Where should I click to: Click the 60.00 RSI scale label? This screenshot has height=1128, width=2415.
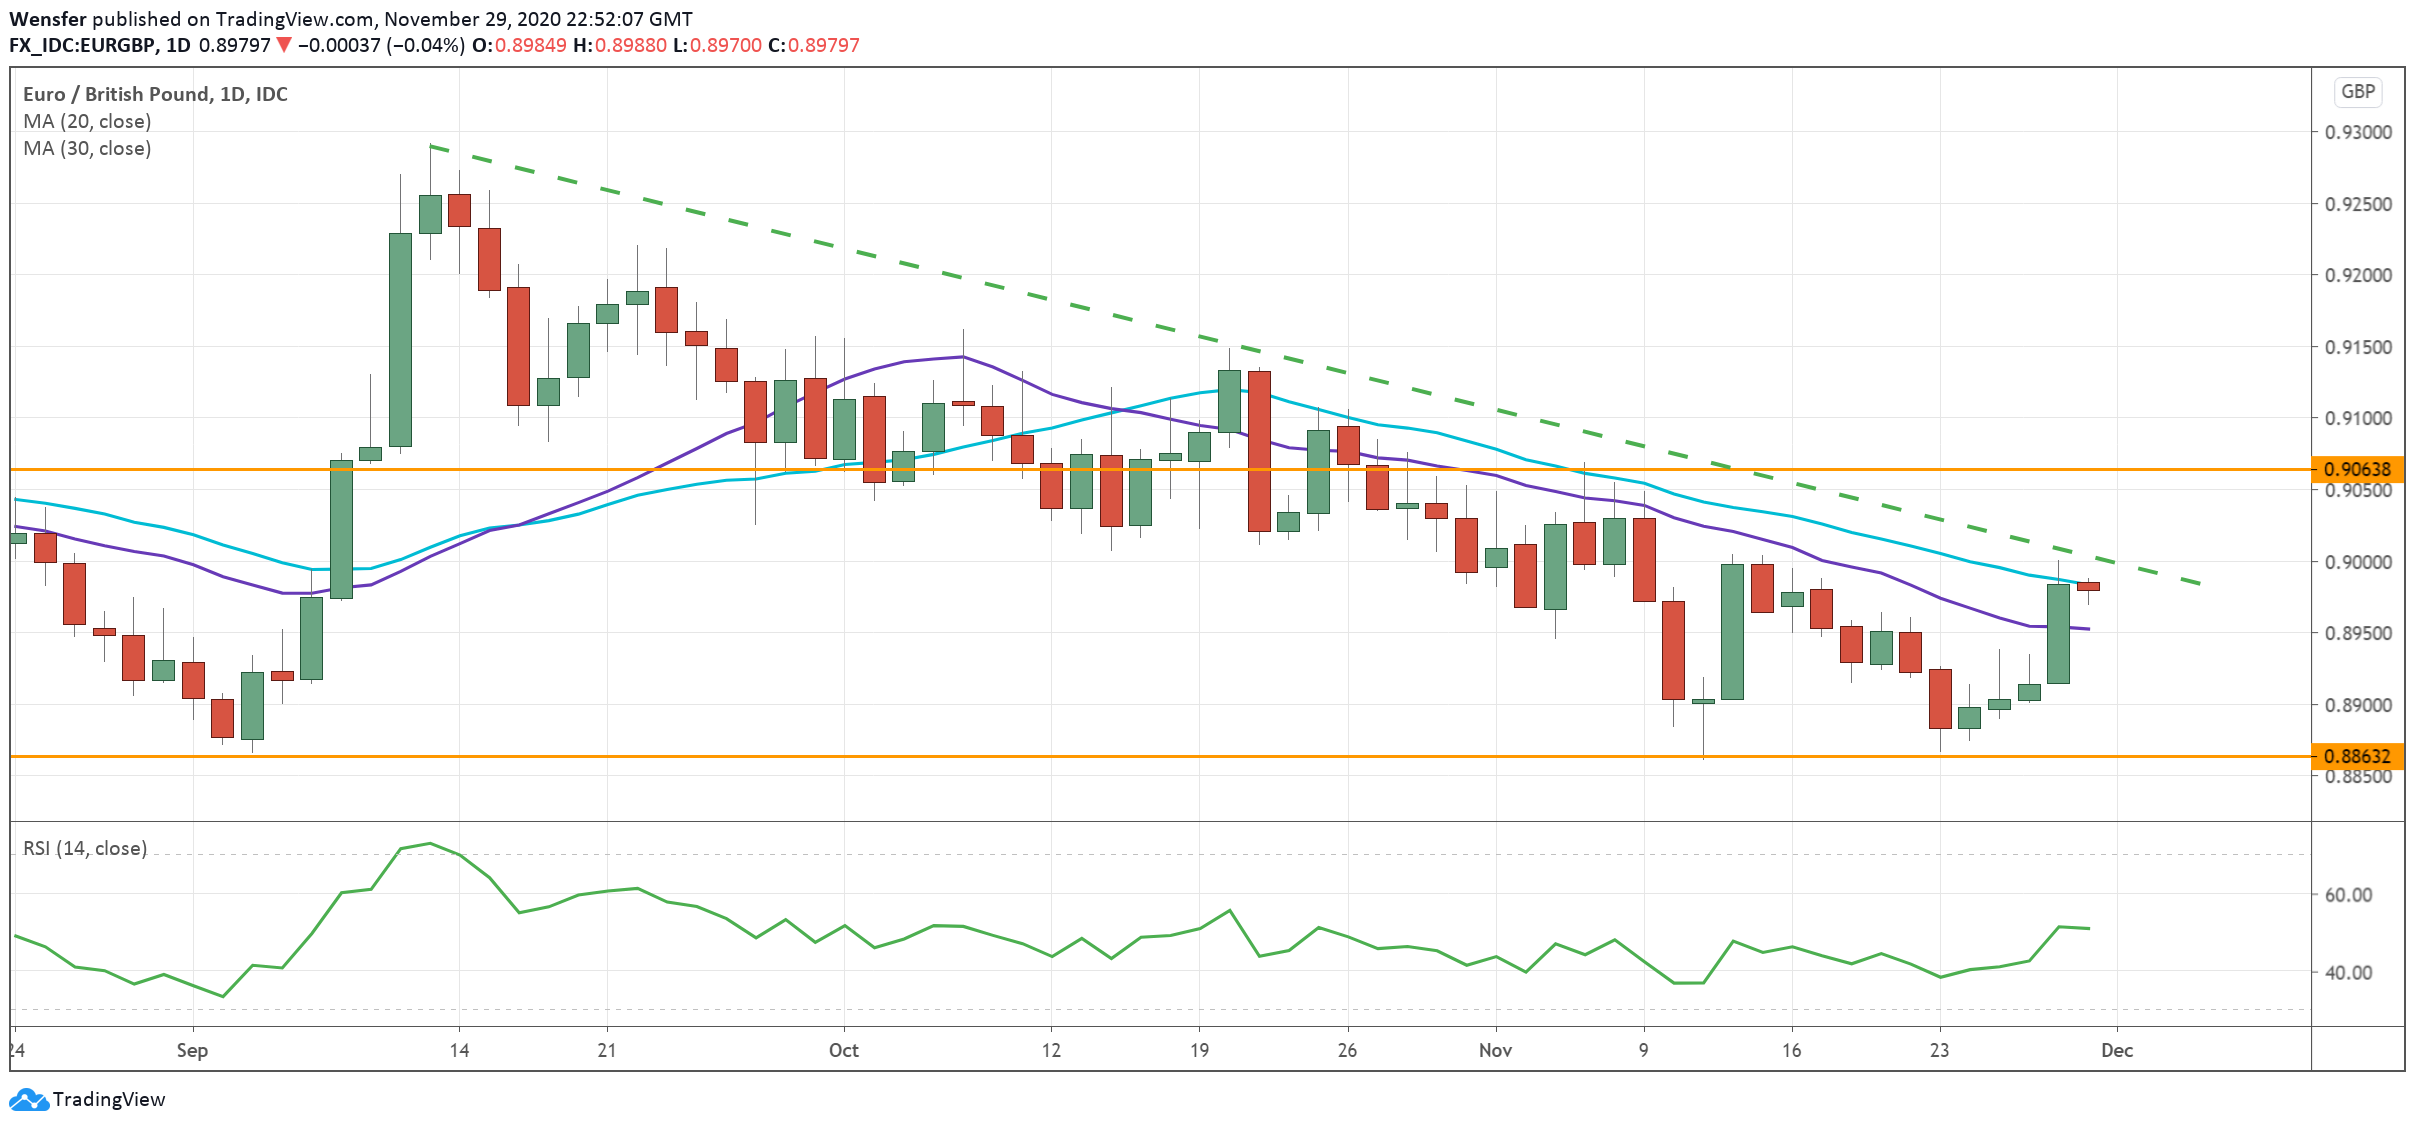(2348, 895)
